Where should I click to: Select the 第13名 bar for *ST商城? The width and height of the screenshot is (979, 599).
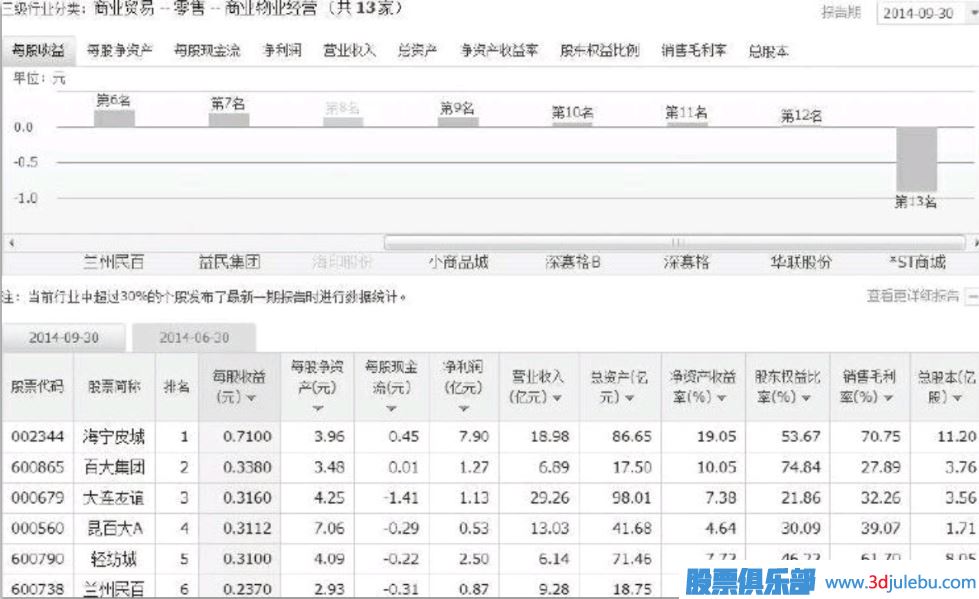tap(914, 160)
